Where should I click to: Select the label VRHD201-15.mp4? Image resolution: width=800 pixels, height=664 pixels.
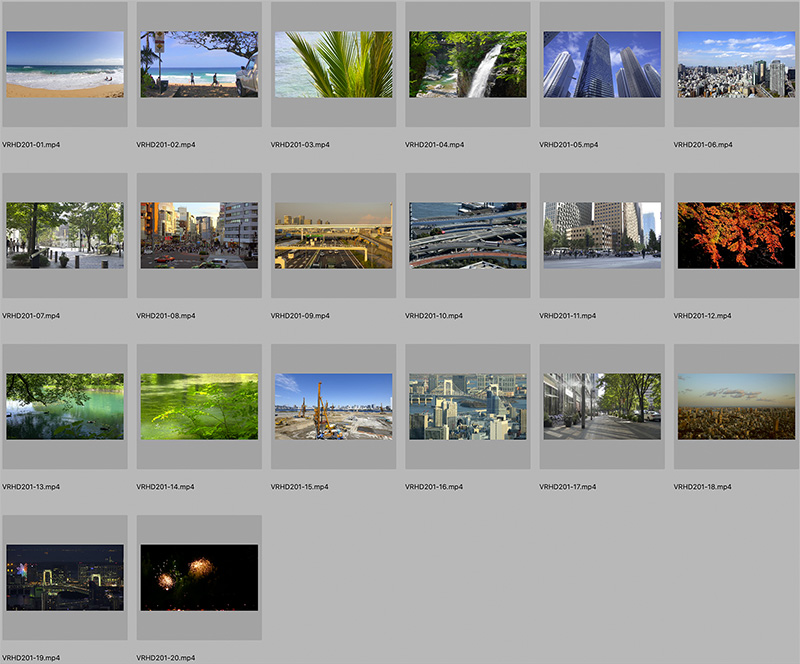coord(299,486)
